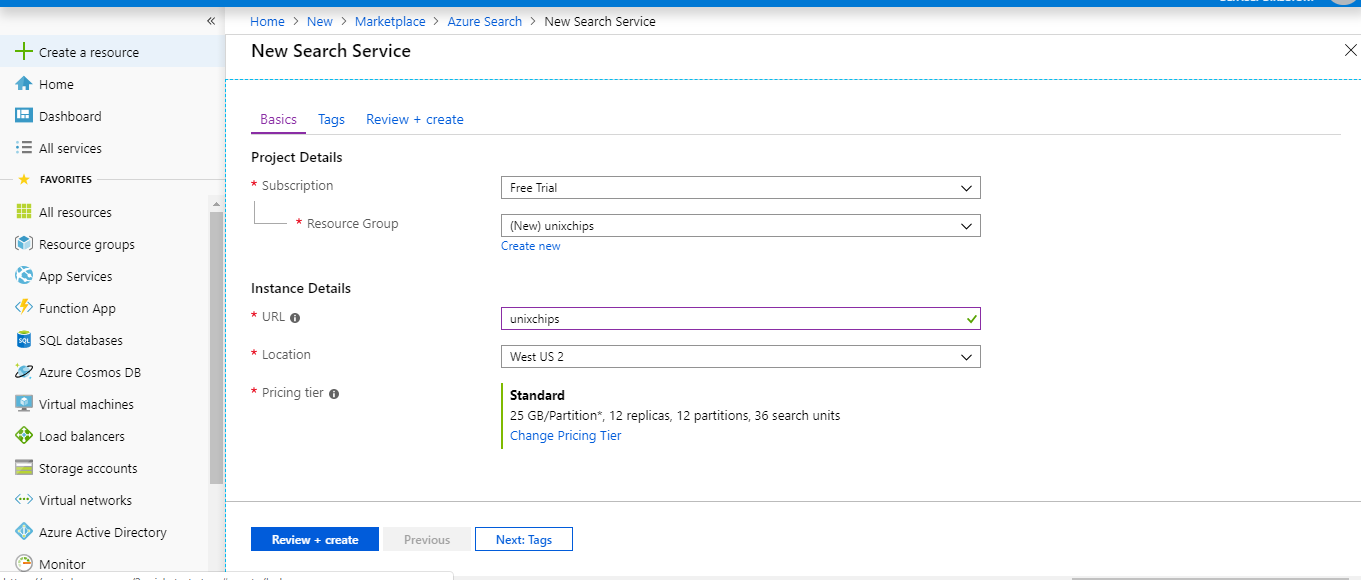This screenshot has height=580, width=1361.
Task: Click the Project Details heading
Action: click(297, 157)
